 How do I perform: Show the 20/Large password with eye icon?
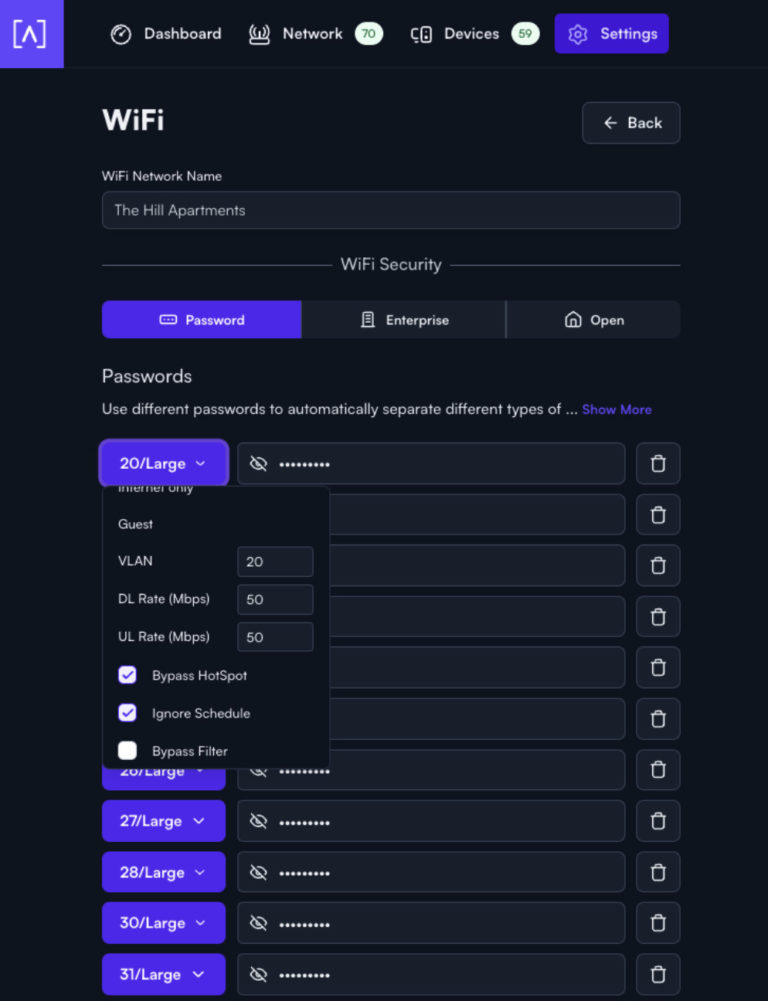[x=258, y=464]
